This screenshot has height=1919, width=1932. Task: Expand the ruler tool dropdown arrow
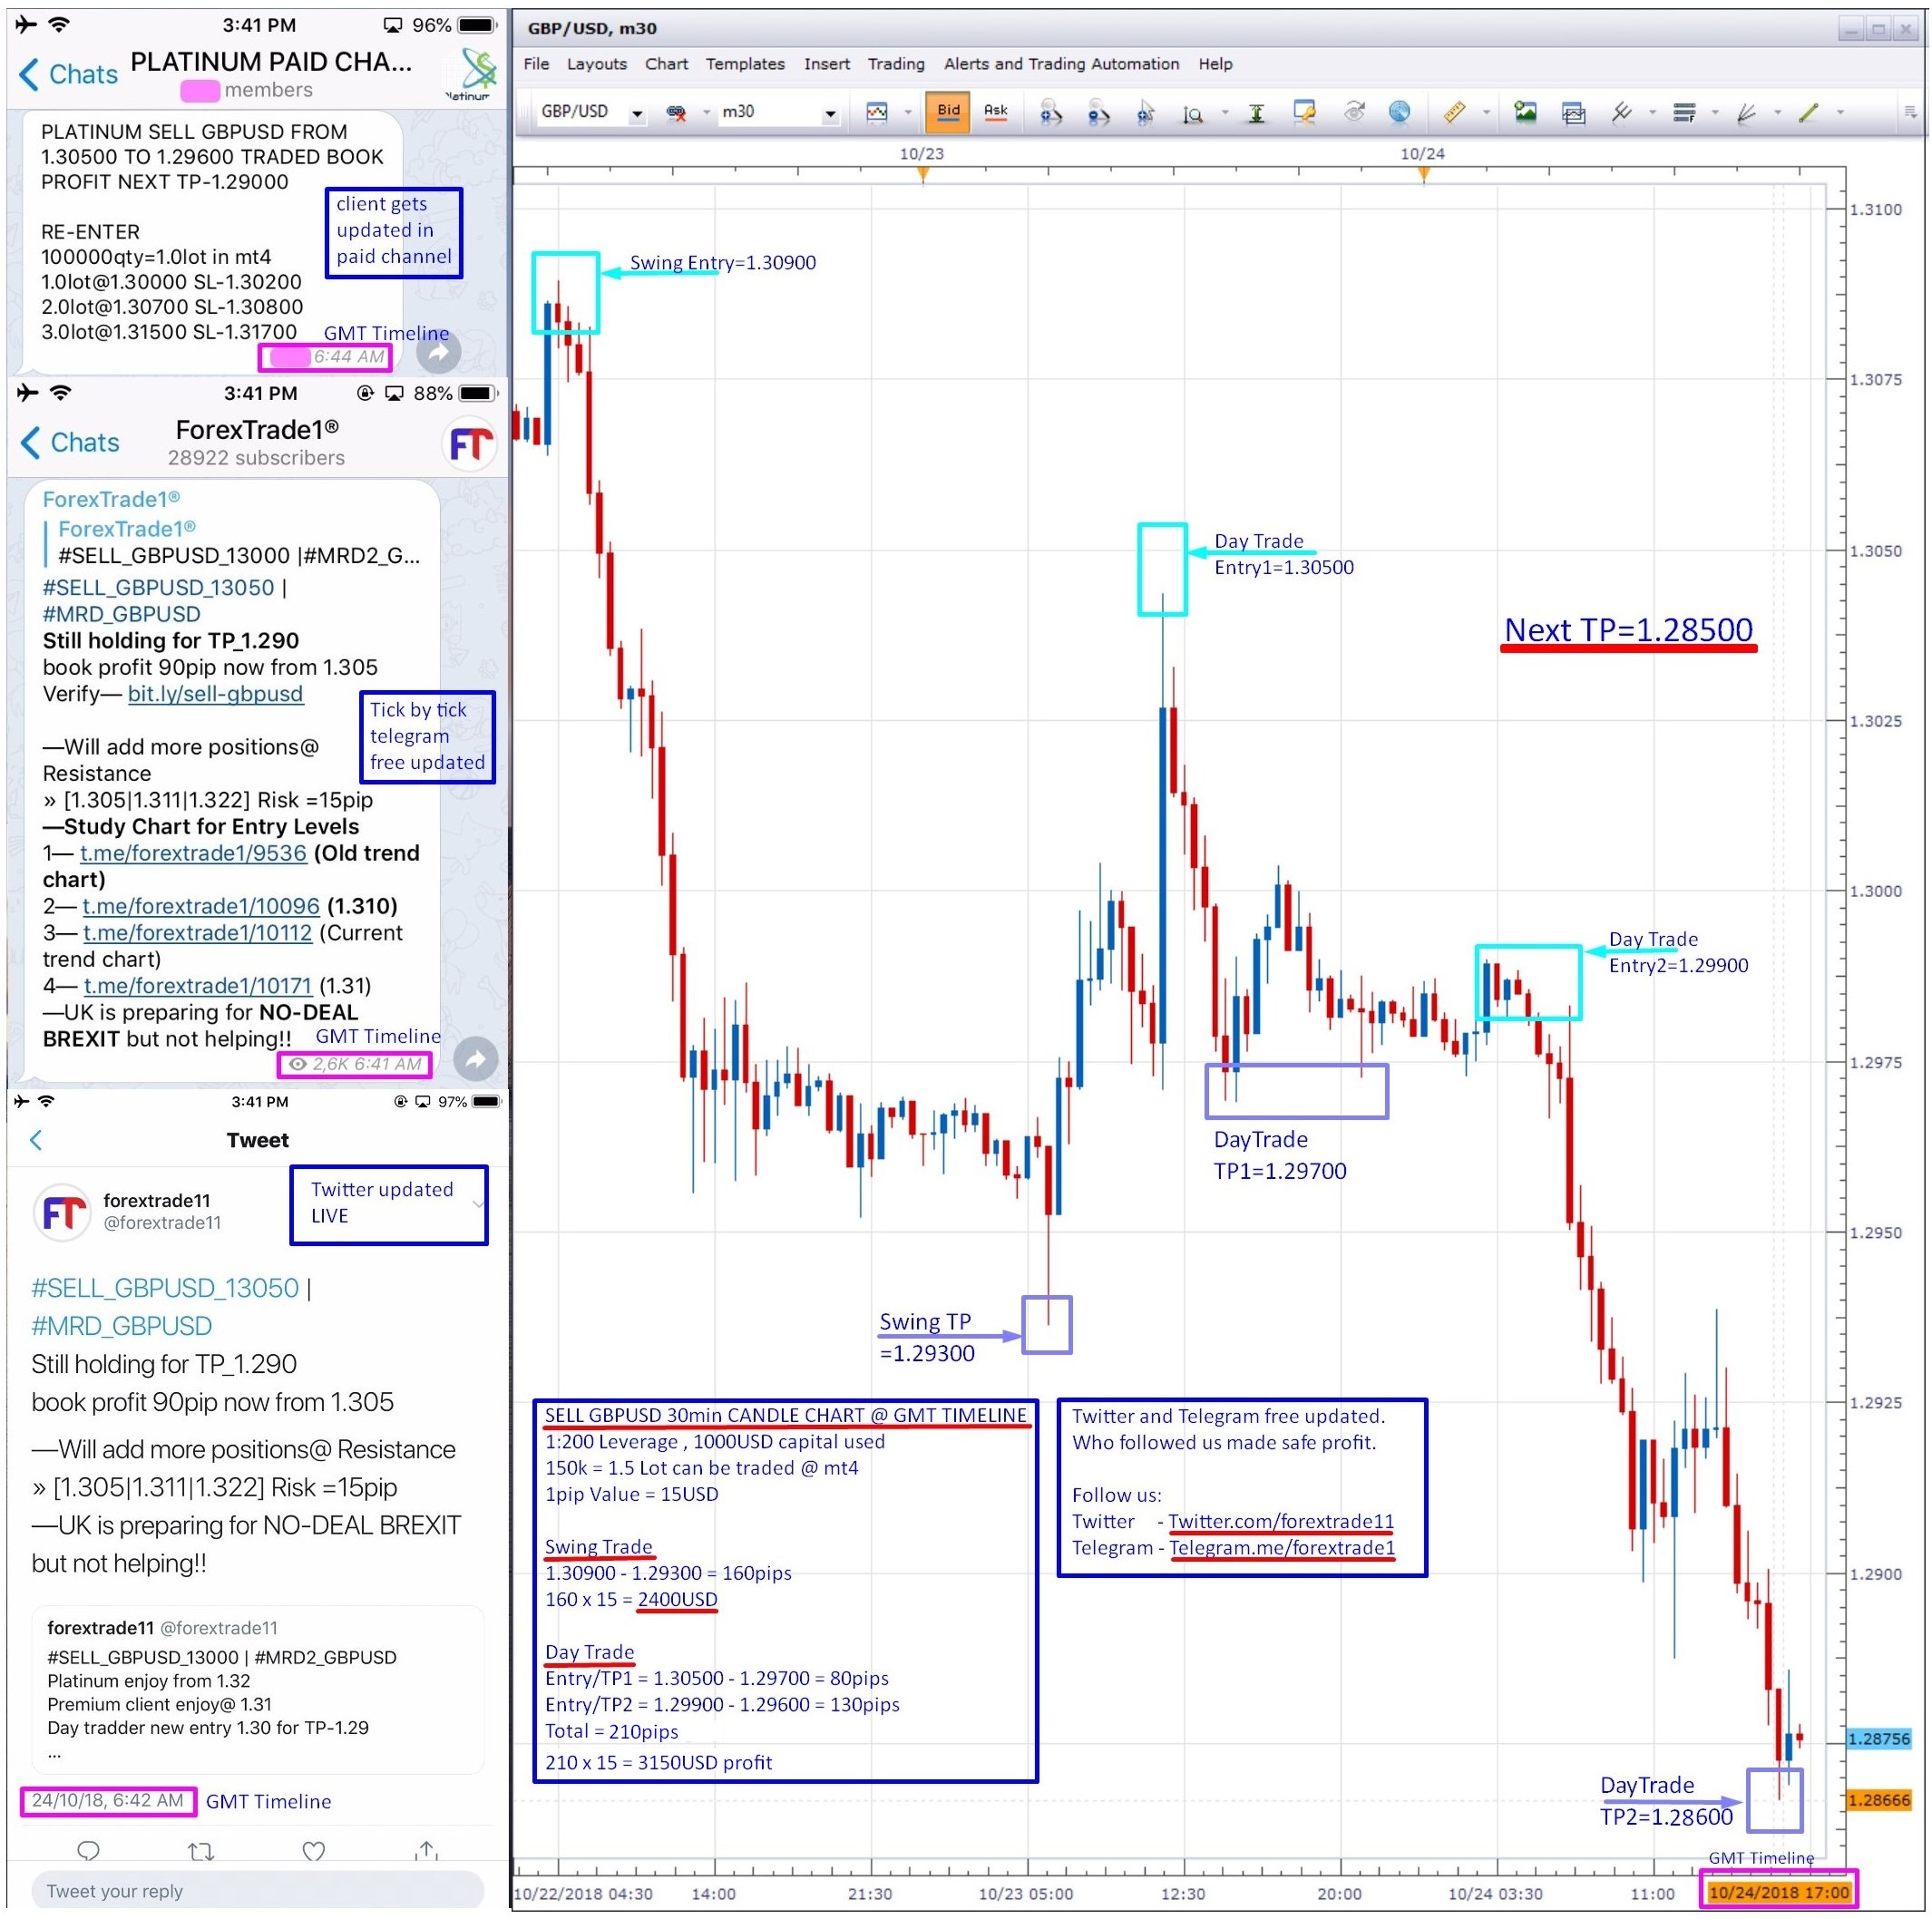point(1486,113)
